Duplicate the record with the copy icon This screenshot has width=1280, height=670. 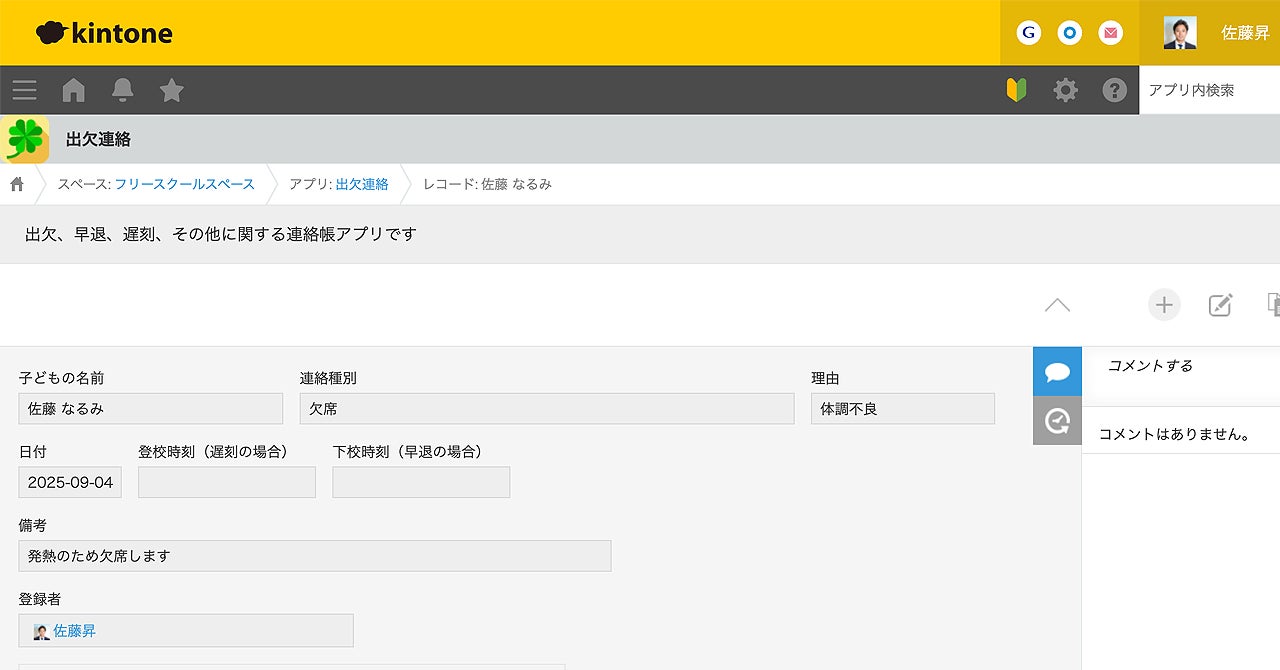[1273, 305]
